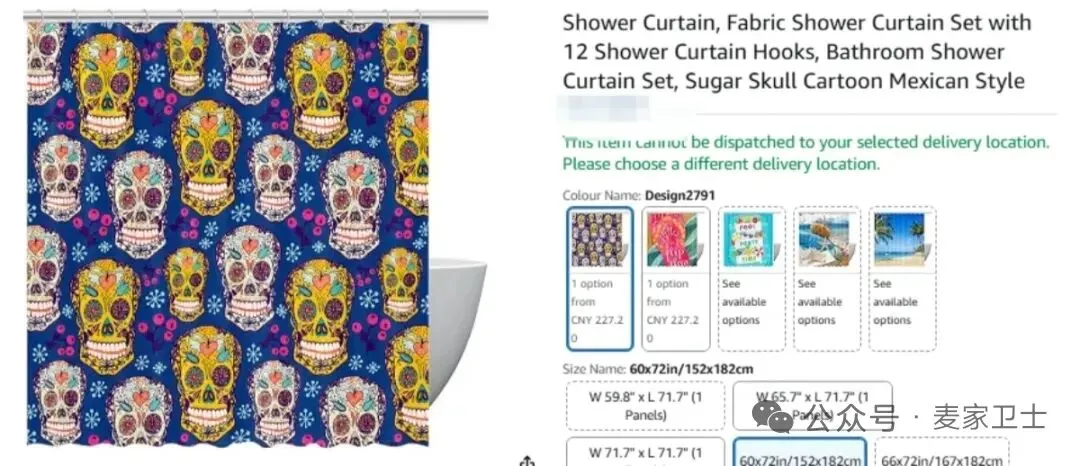Click the share icon below the product image
This screenshot has height=466, width=1080.
point(528,460)
